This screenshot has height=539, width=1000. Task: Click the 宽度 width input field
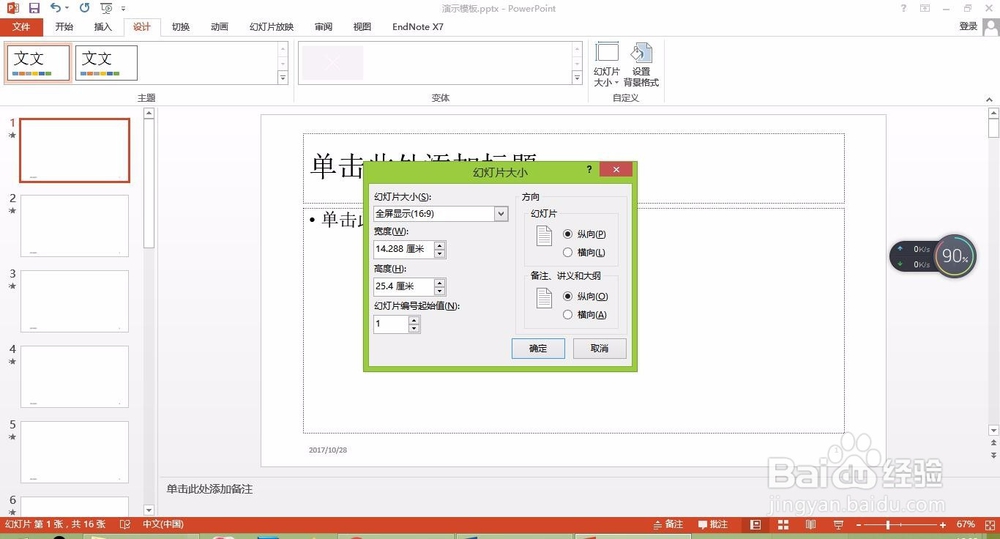click(404, 249)
